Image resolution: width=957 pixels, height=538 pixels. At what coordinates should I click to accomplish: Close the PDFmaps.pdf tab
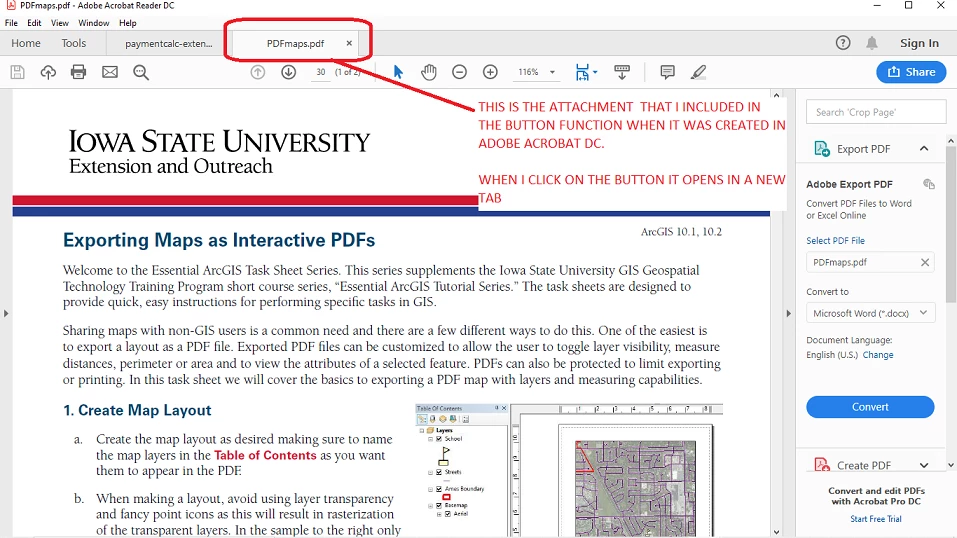coord(349,43)
